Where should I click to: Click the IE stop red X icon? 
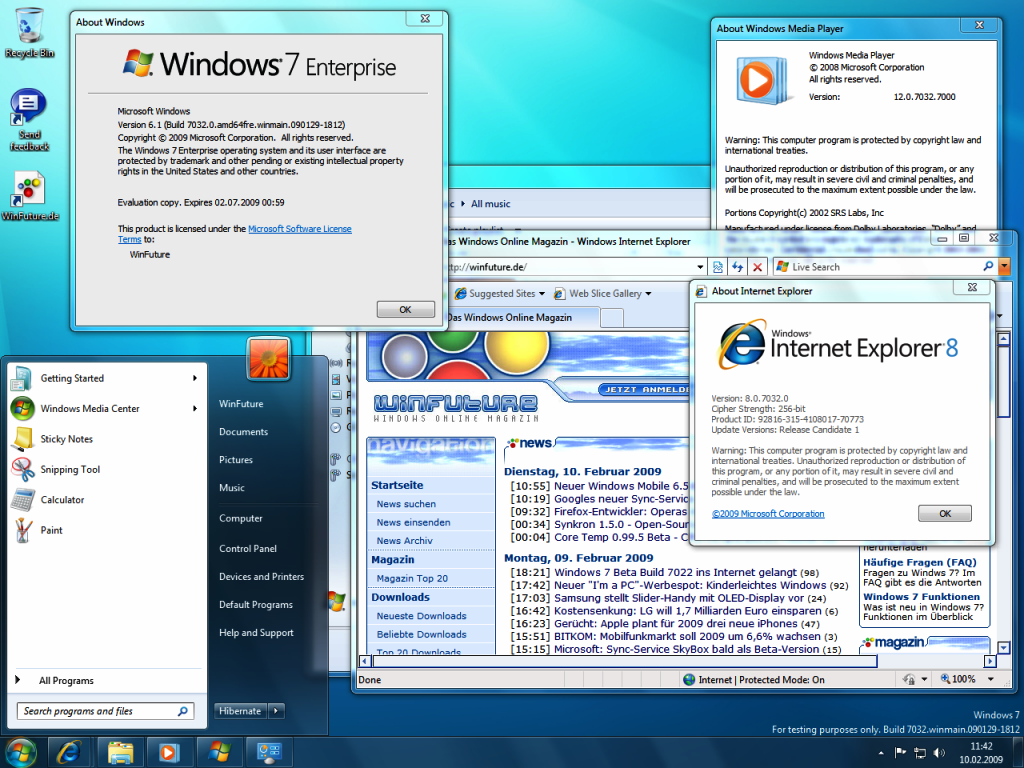point(757,266)
